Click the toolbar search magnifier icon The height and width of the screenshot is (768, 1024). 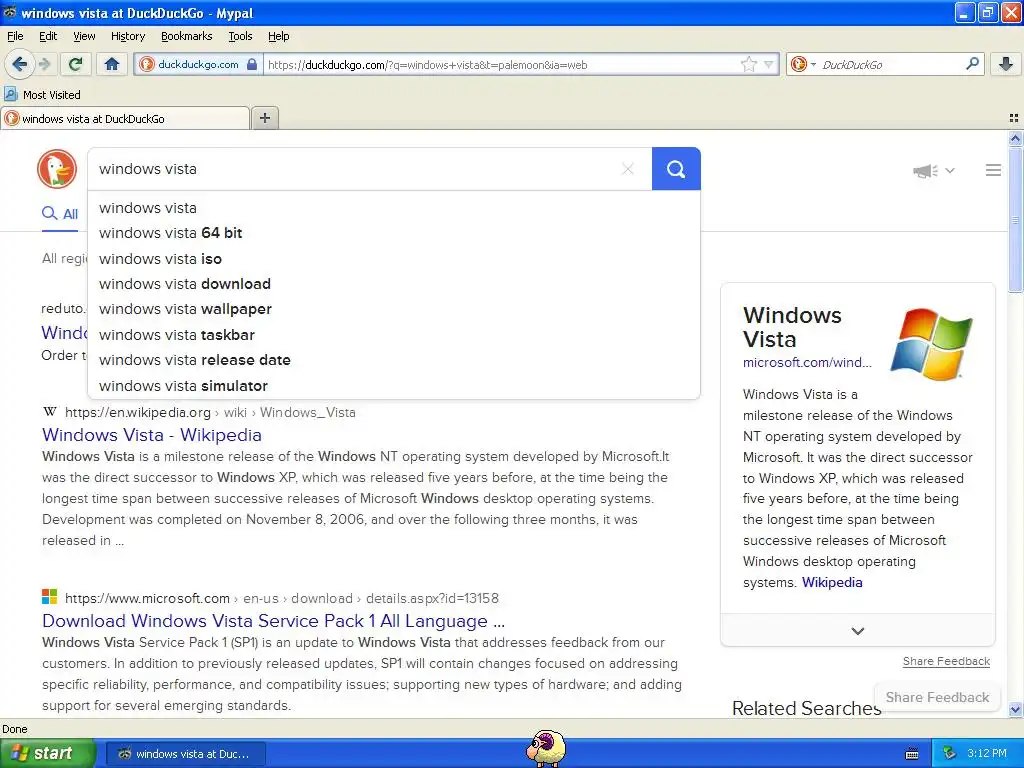pyautogui.click(x=972, y=64)
